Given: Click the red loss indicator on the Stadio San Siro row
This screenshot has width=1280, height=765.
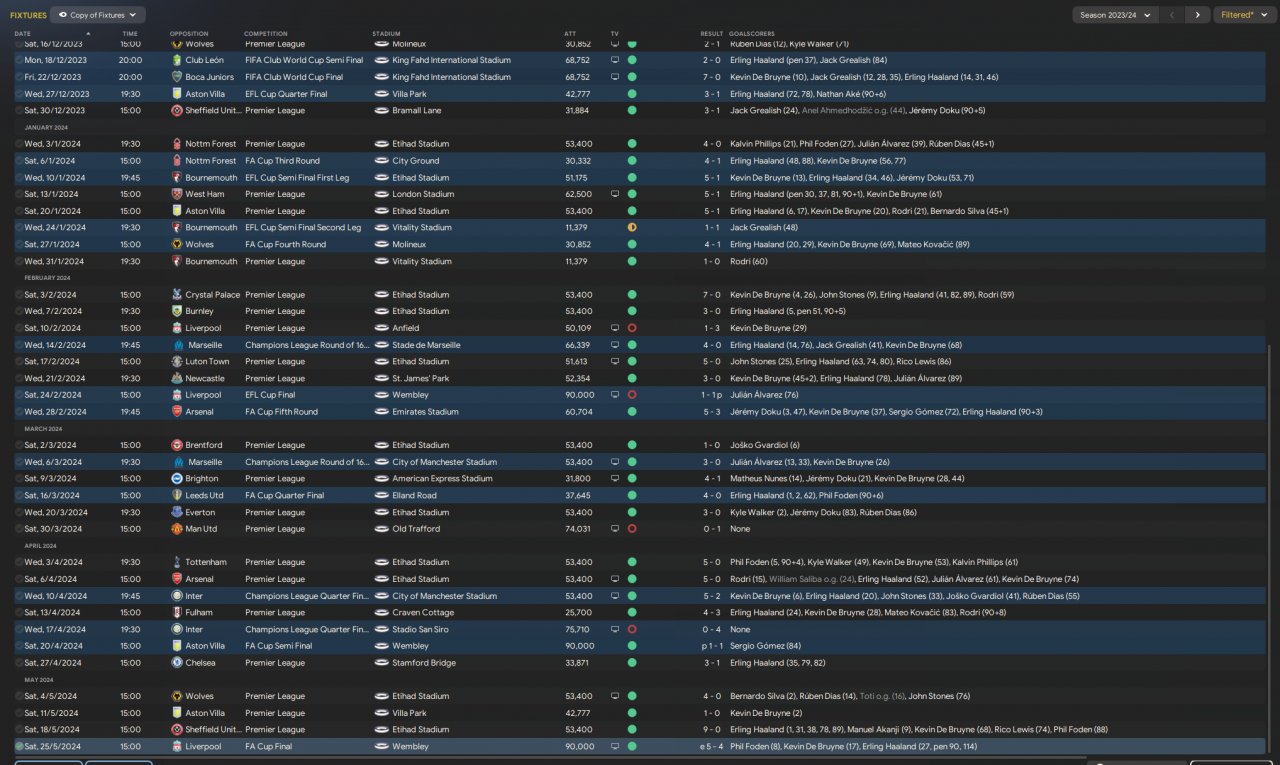Looking at the screenshot, I should coord(632,630).
